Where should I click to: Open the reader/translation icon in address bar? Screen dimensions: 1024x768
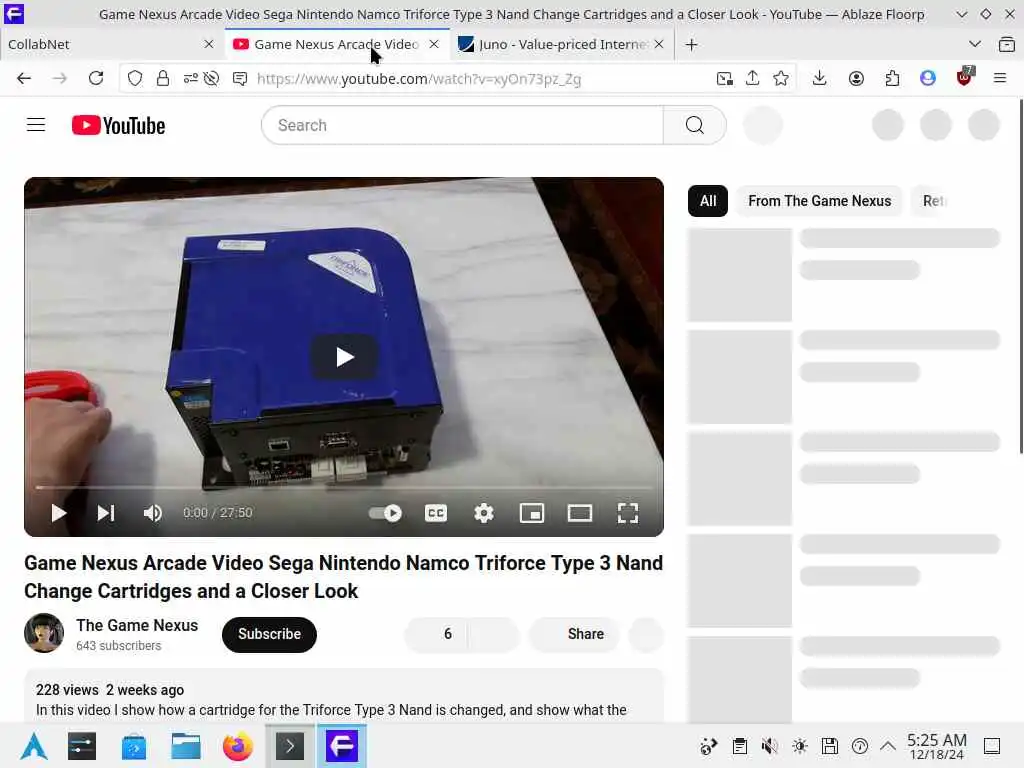click(240, 78)
